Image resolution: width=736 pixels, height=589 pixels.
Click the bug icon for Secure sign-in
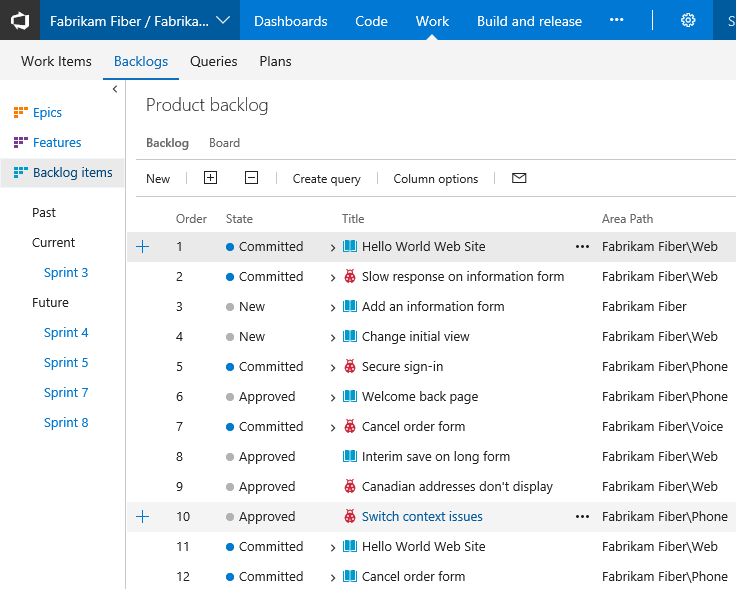click(x=350, y=367)
